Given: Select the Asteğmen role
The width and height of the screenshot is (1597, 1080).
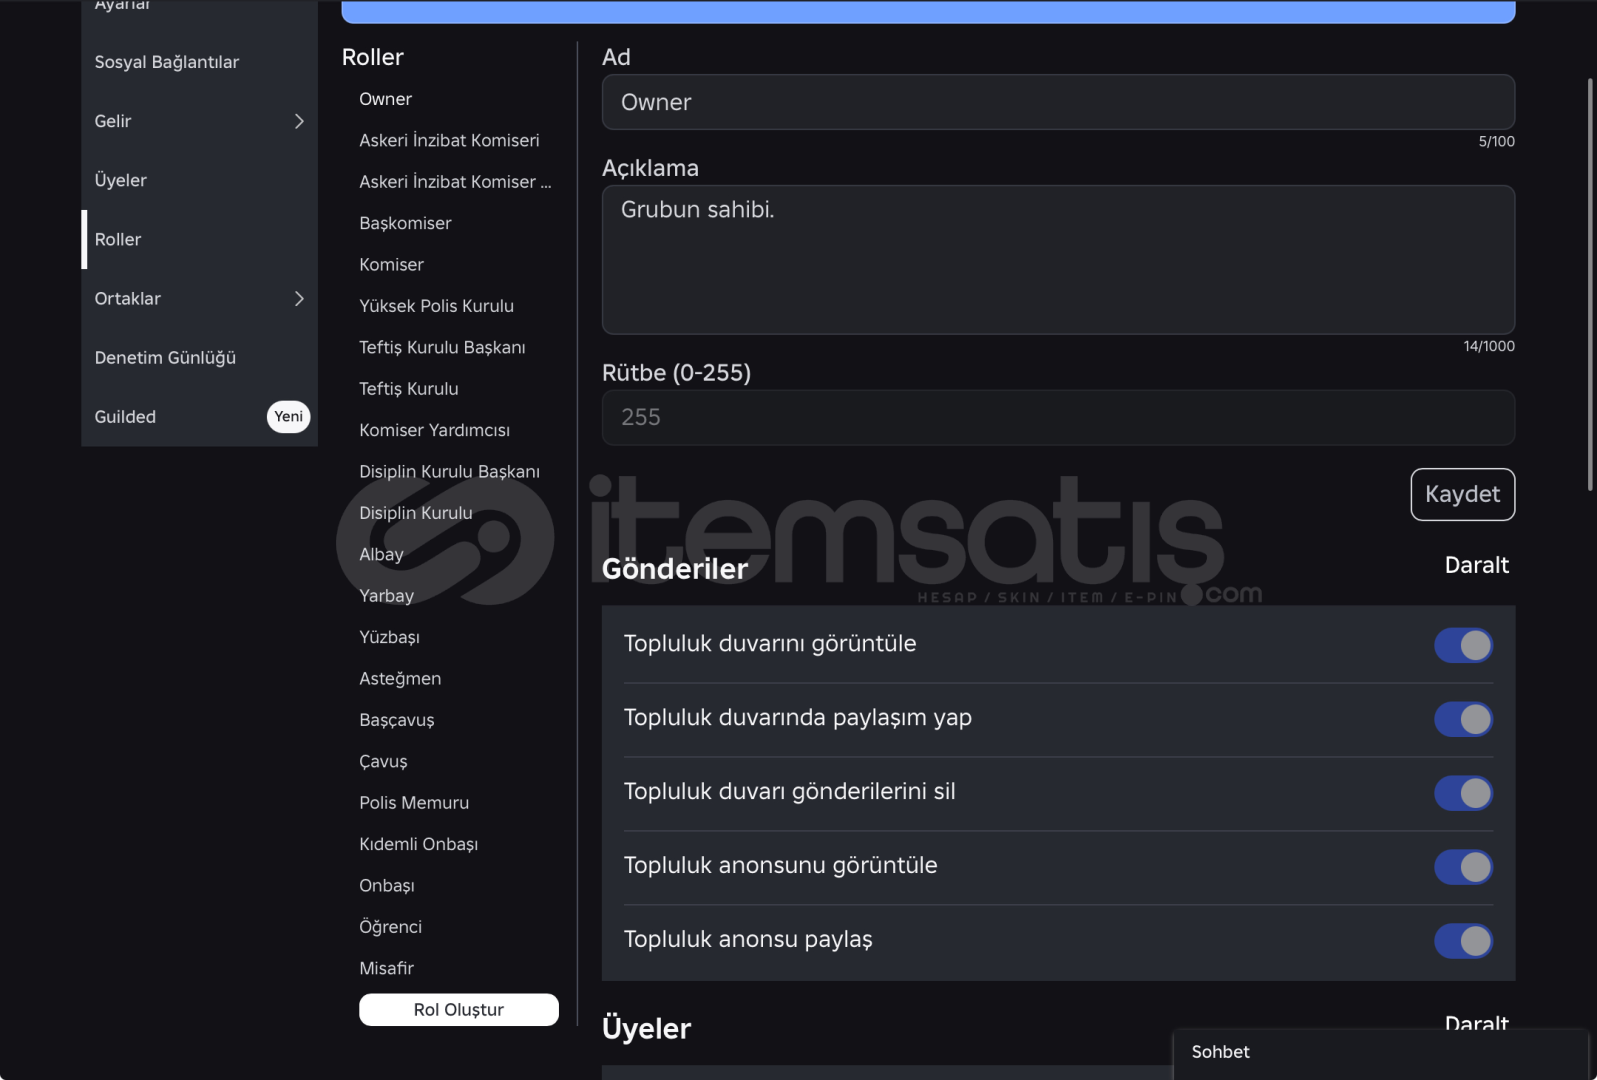Looking at the screenshot, I should click(400, 678).
